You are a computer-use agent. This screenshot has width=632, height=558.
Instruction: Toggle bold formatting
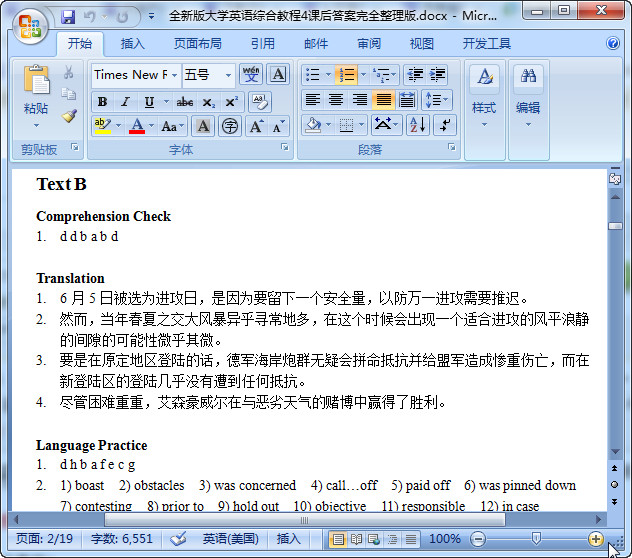click(102, 102)
